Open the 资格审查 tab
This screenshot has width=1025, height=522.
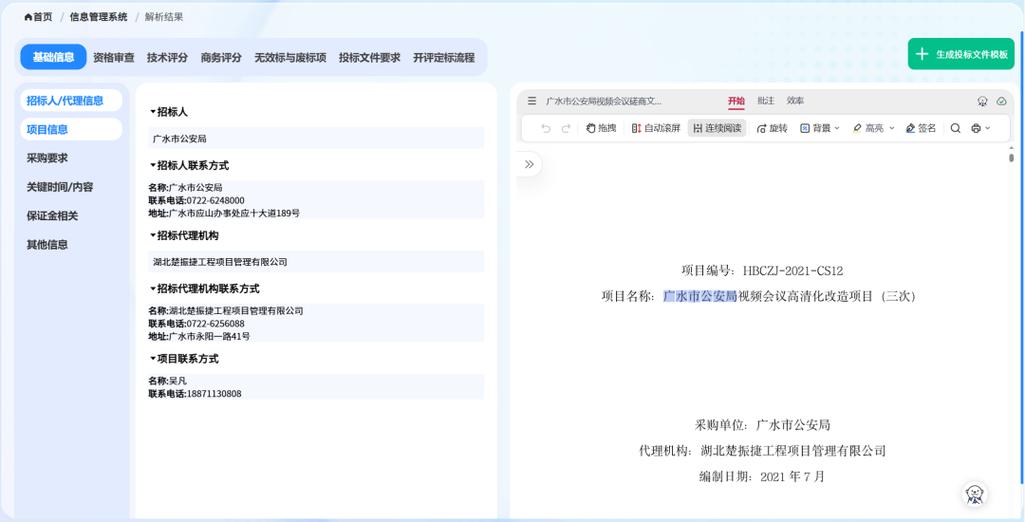[x=114, y=57]
